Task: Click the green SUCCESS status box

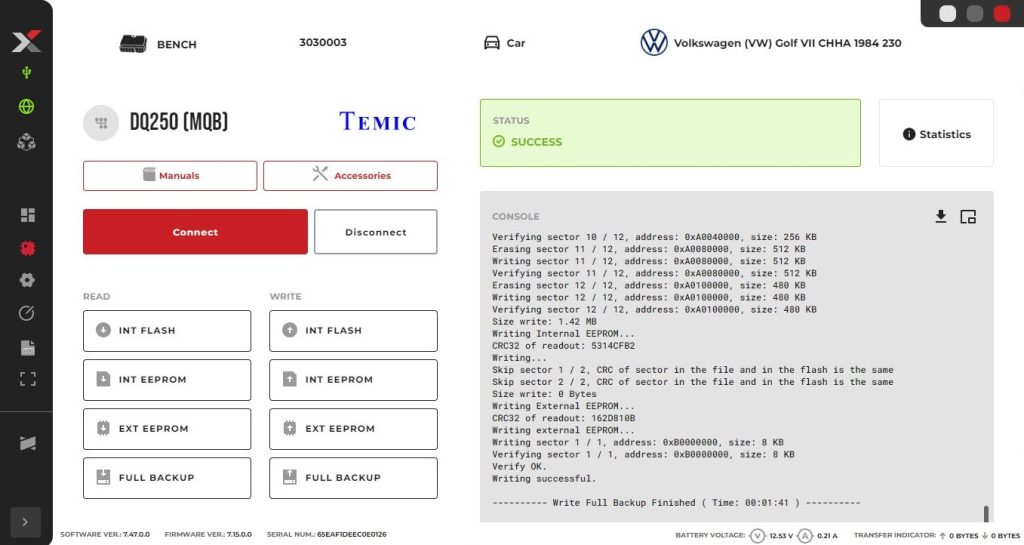Action: point(670,133)
